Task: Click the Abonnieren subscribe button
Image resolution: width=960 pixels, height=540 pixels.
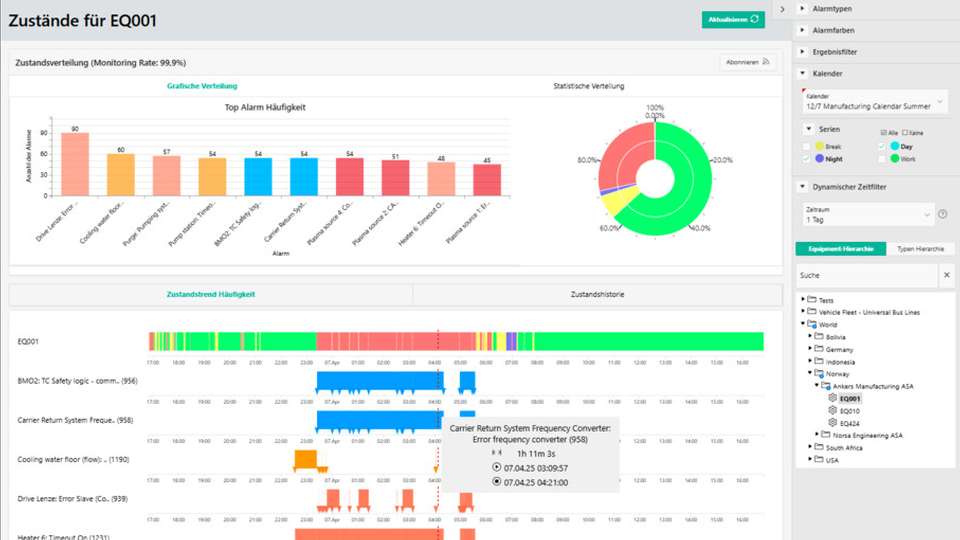Action: click(747, 62)
